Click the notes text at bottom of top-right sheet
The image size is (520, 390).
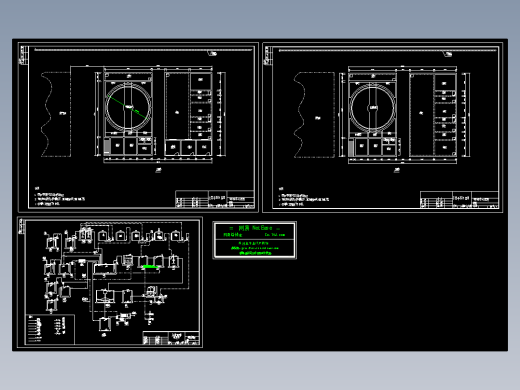304,197
